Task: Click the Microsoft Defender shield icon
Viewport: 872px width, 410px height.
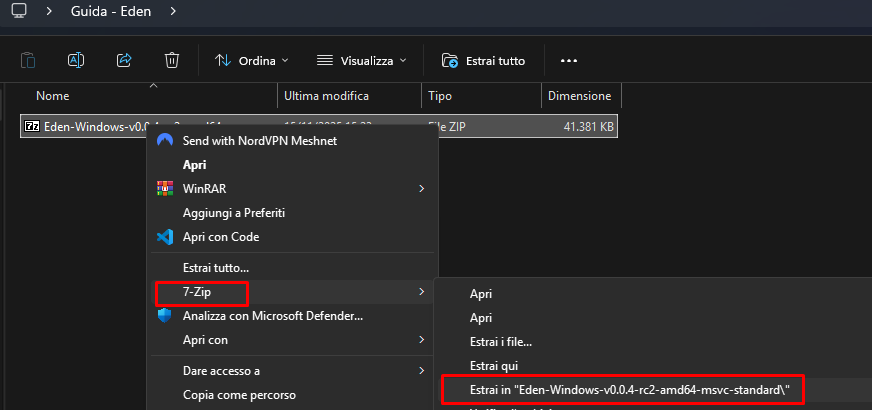Action: 165,316
